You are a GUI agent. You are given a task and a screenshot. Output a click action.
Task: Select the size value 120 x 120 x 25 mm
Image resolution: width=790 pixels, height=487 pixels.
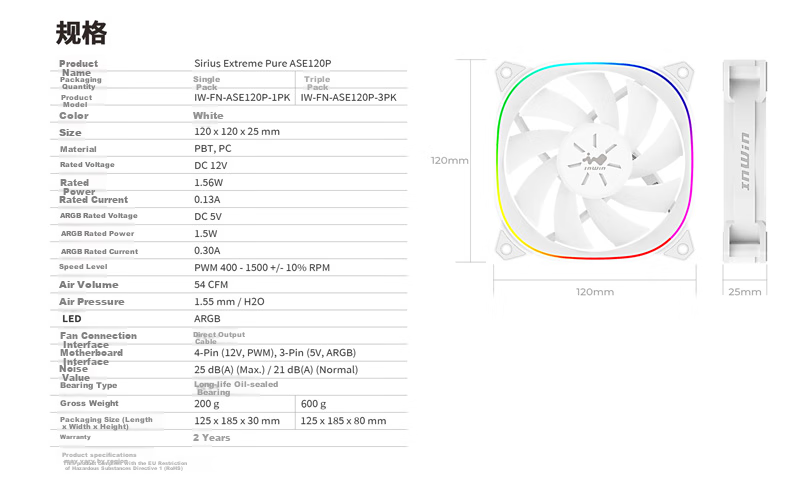tap(237, 132)
